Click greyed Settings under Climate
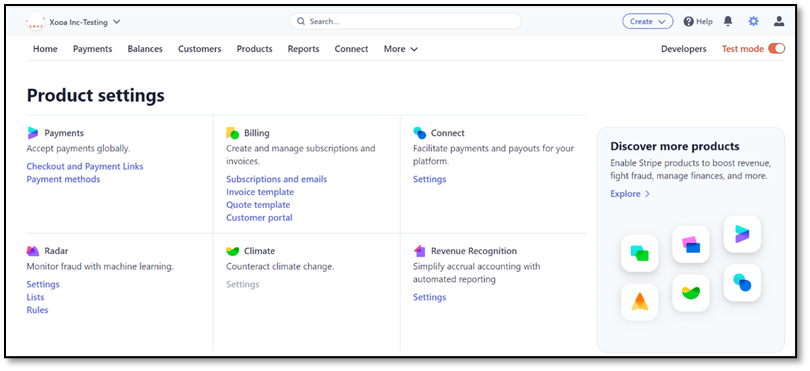 [x=243, y=284]
